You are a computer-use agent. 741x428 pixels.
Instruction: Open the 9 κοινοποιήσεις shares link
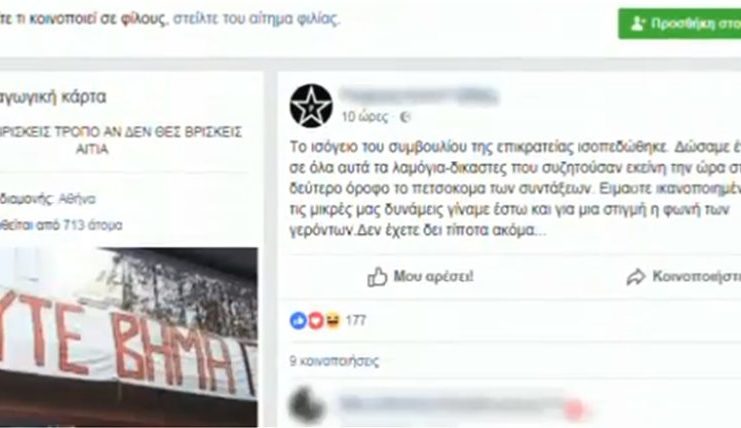334,361
